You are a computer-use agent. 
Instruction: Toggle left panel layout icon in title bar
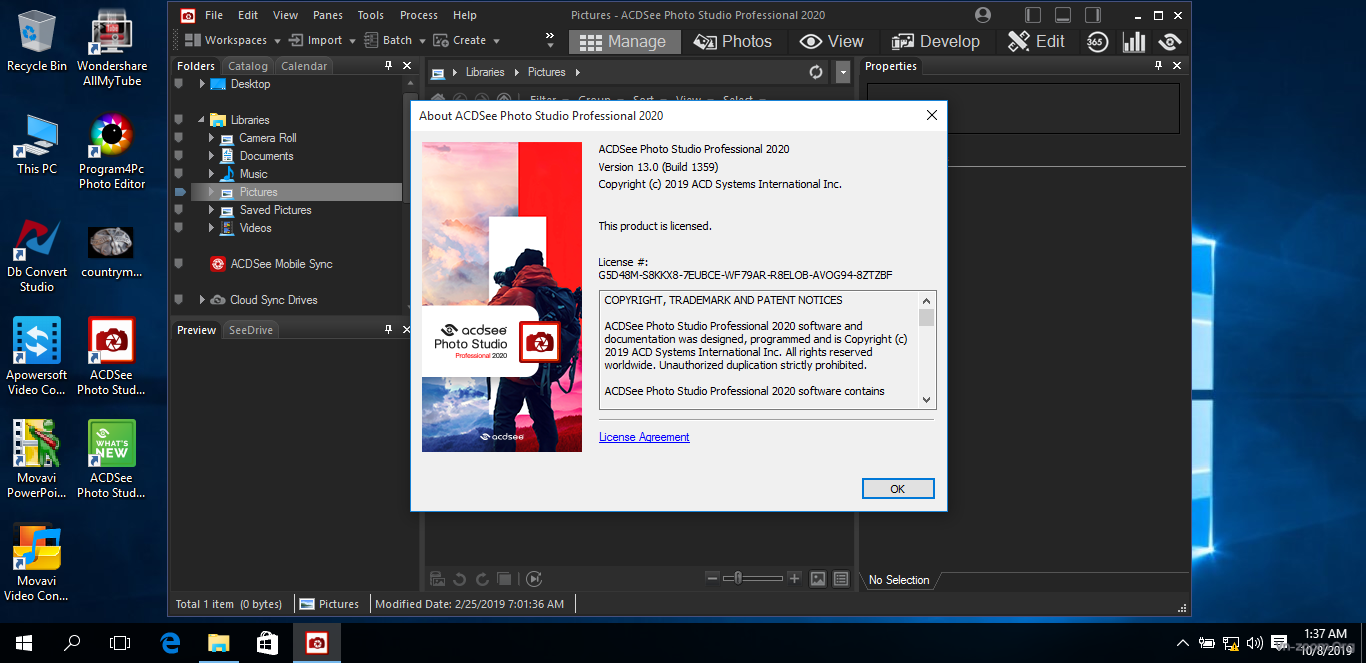point(1033,15)
